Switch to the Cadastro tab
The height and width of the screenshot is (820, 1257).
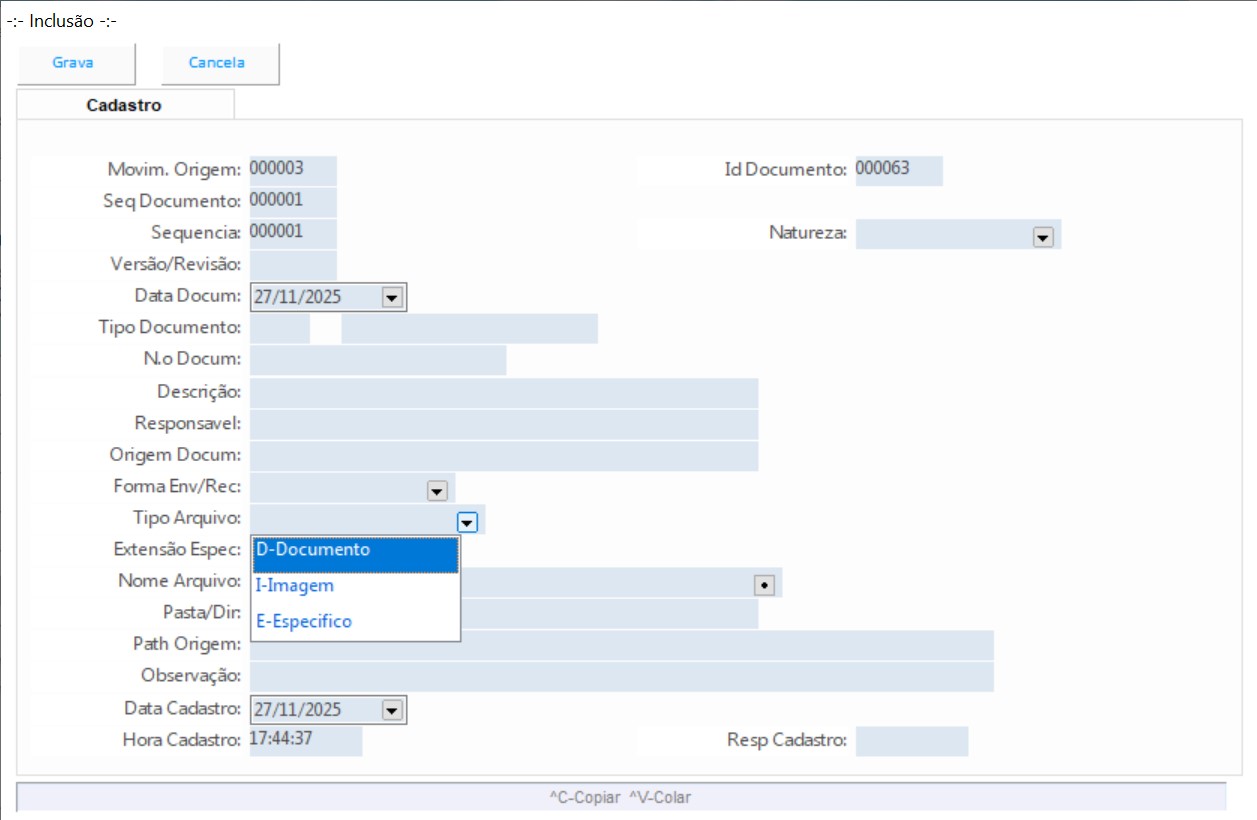[125, 105]
